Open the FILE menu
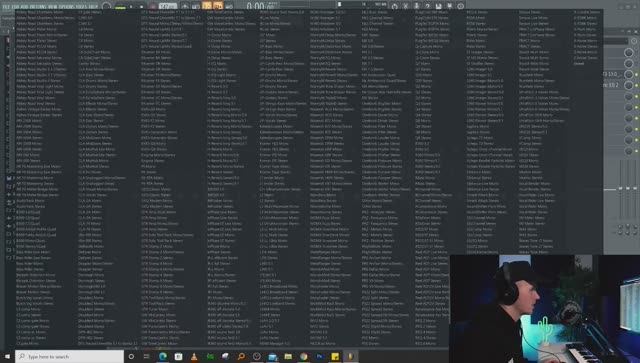Viewport: 640px width, 363px height. coord(7,7)
